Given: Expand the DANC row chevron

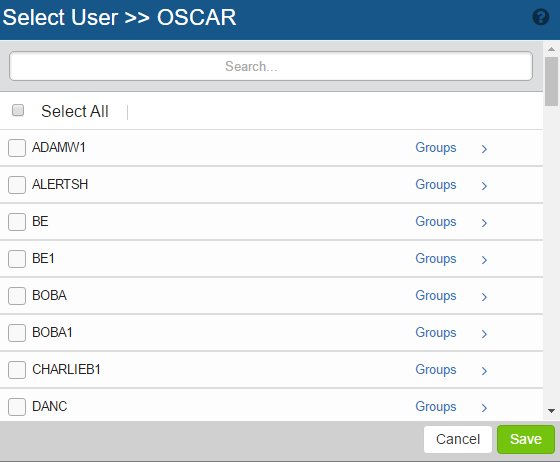Looking at the screenshot, I should click(484, 407).
